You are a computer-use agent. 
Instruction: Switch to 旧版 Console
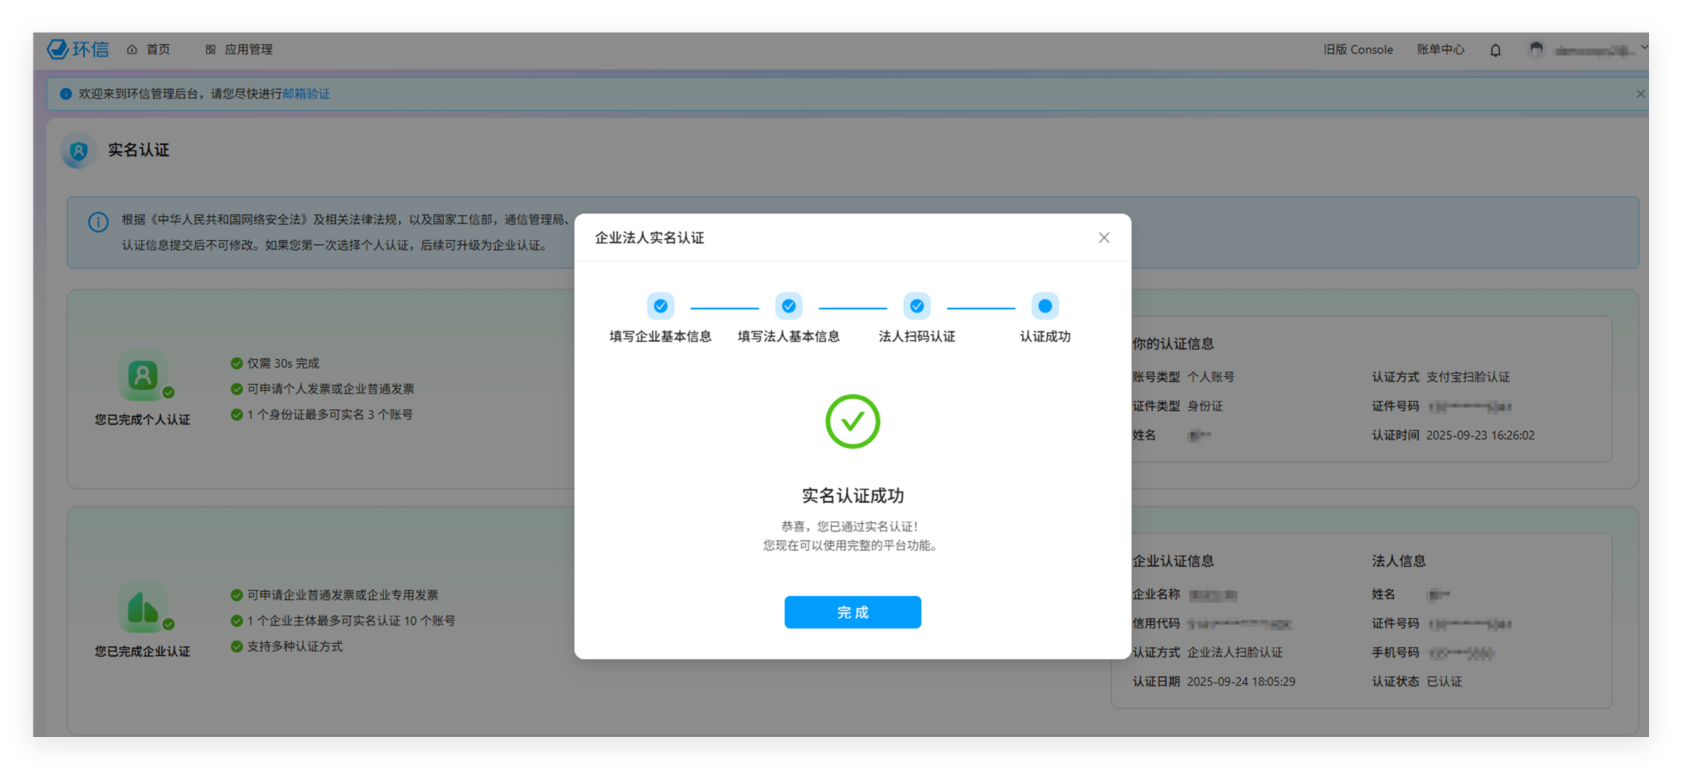1357,49
